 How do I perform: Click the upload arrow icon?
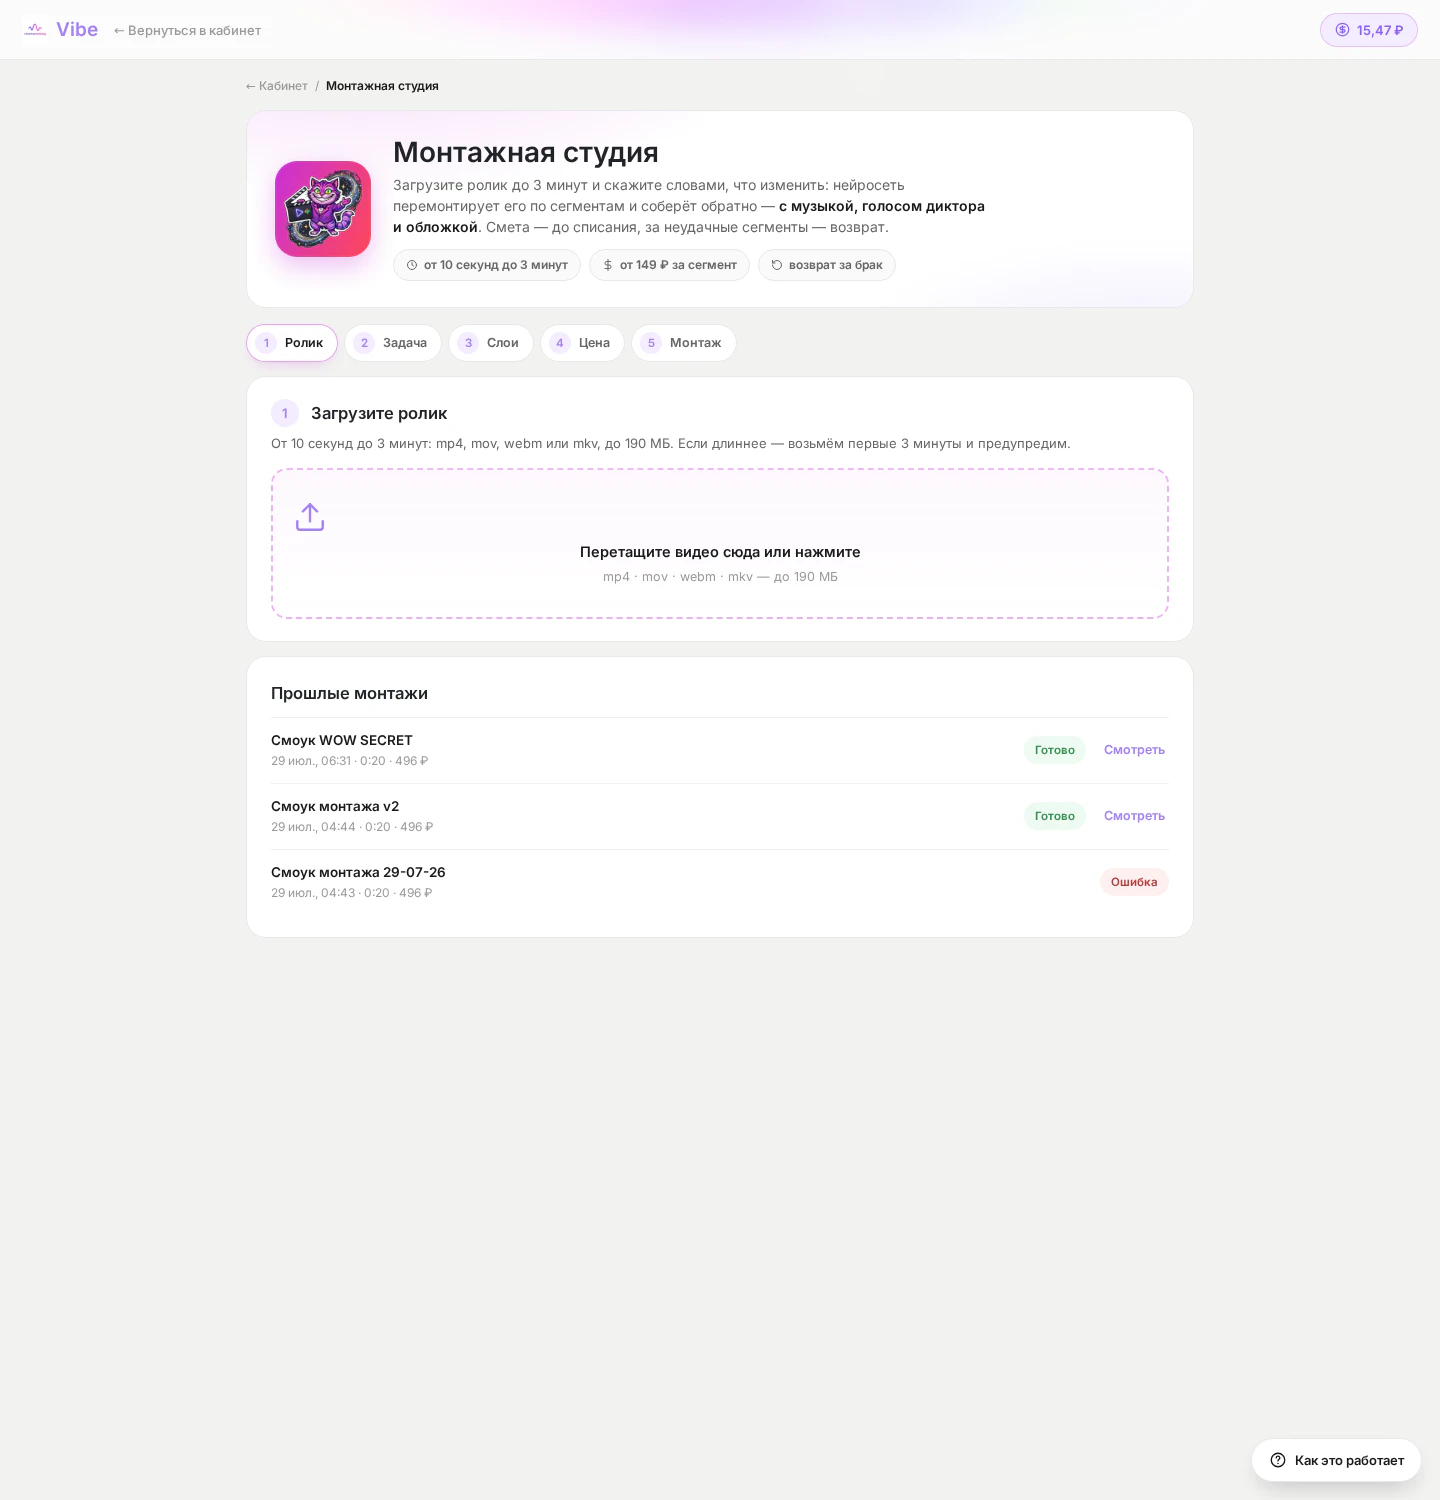click(x=310, y=517)
